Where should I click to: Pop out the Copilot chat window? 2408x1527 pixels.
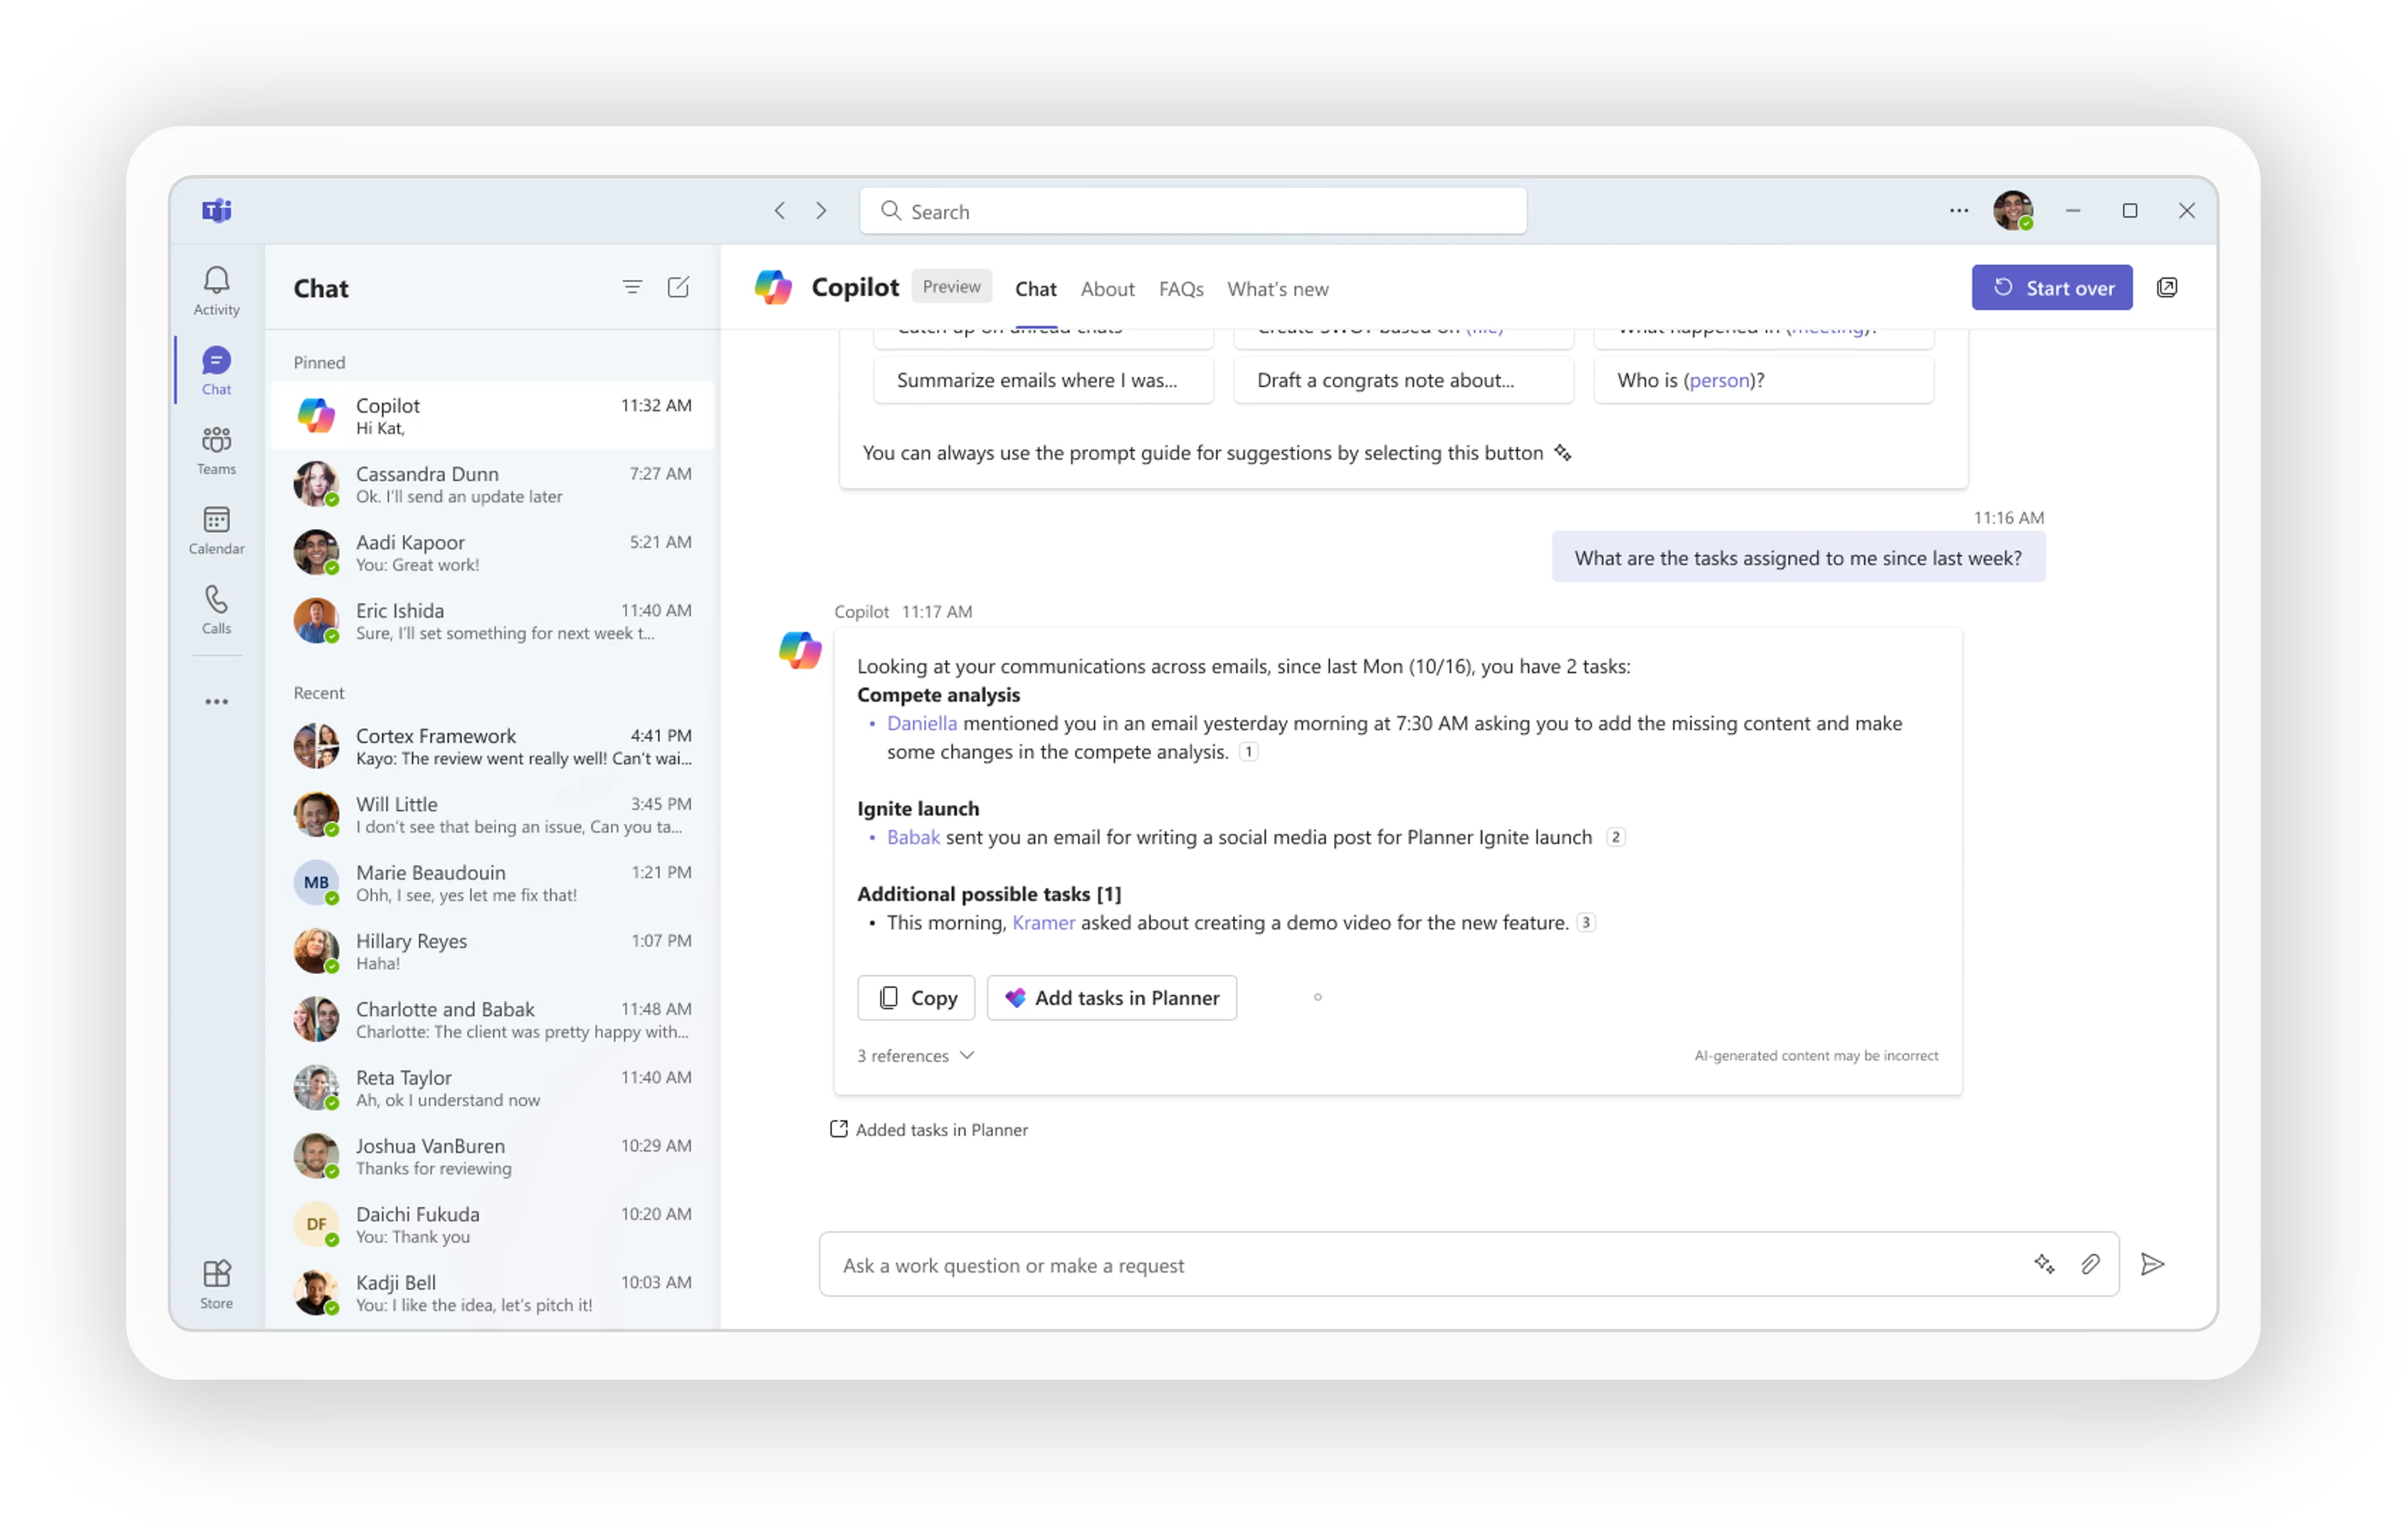[2167, 288]
